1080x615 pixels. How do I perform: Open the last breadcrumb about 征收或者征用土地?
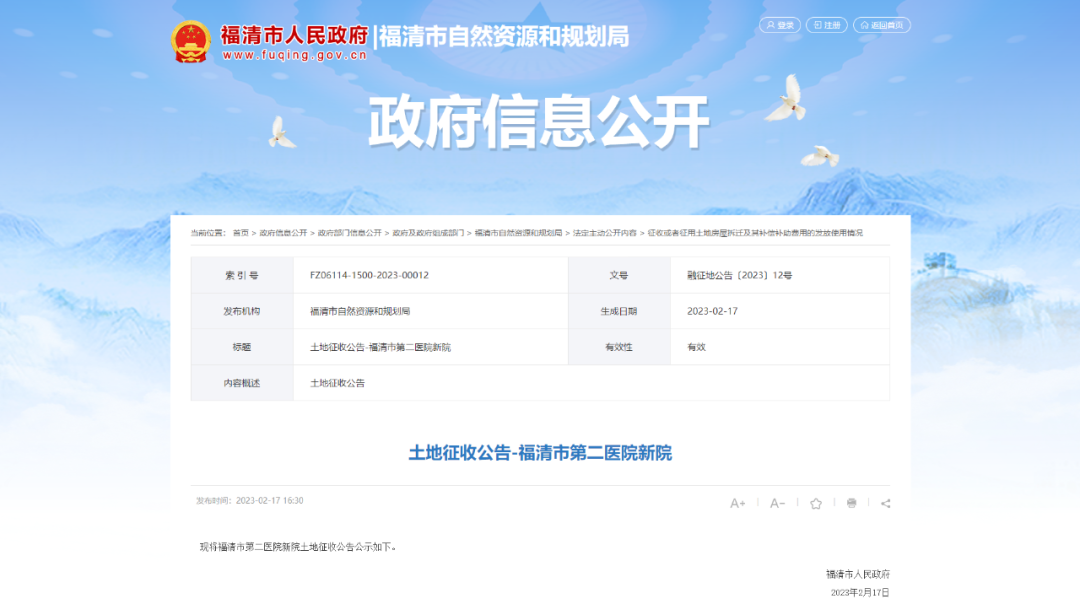click(x=754, y=233)
